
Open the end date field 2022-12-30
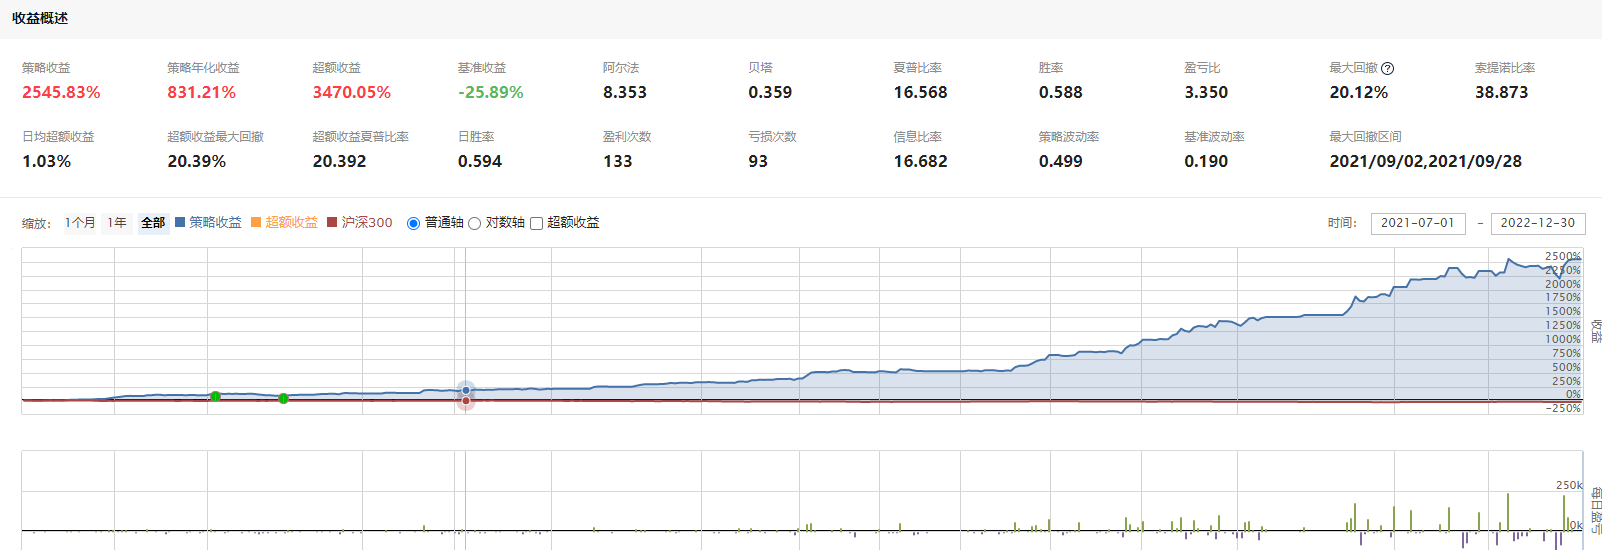(x=1537, y=223)
